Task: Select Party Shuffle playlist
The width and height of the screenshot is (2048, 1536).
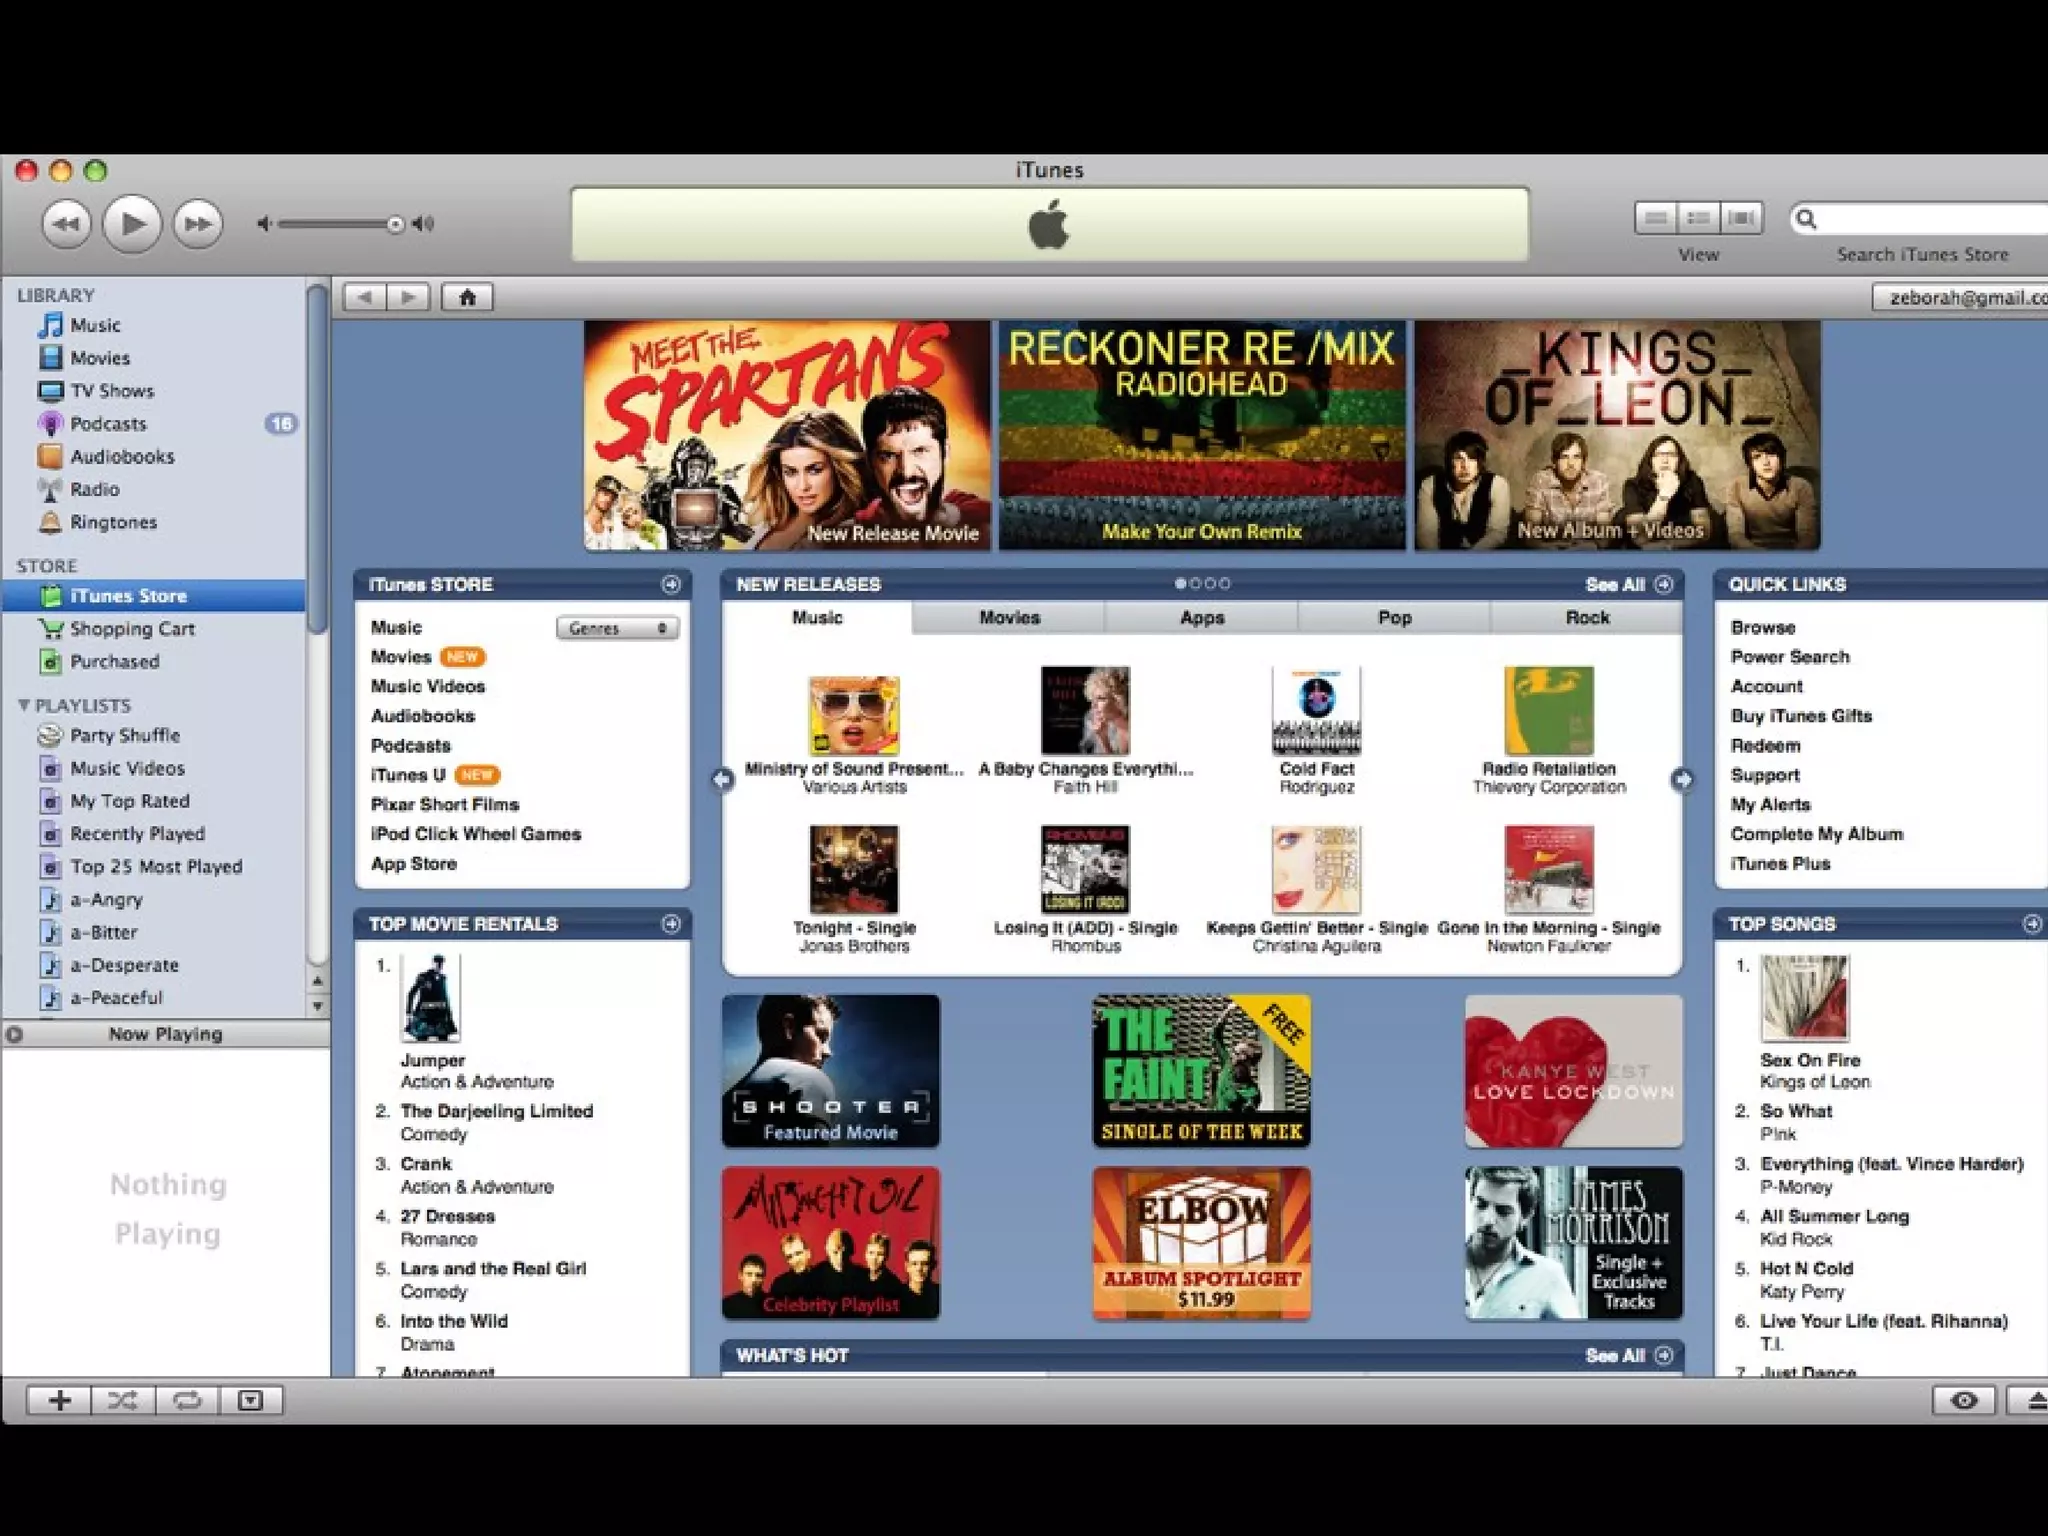Action: [x=124, y=735]
